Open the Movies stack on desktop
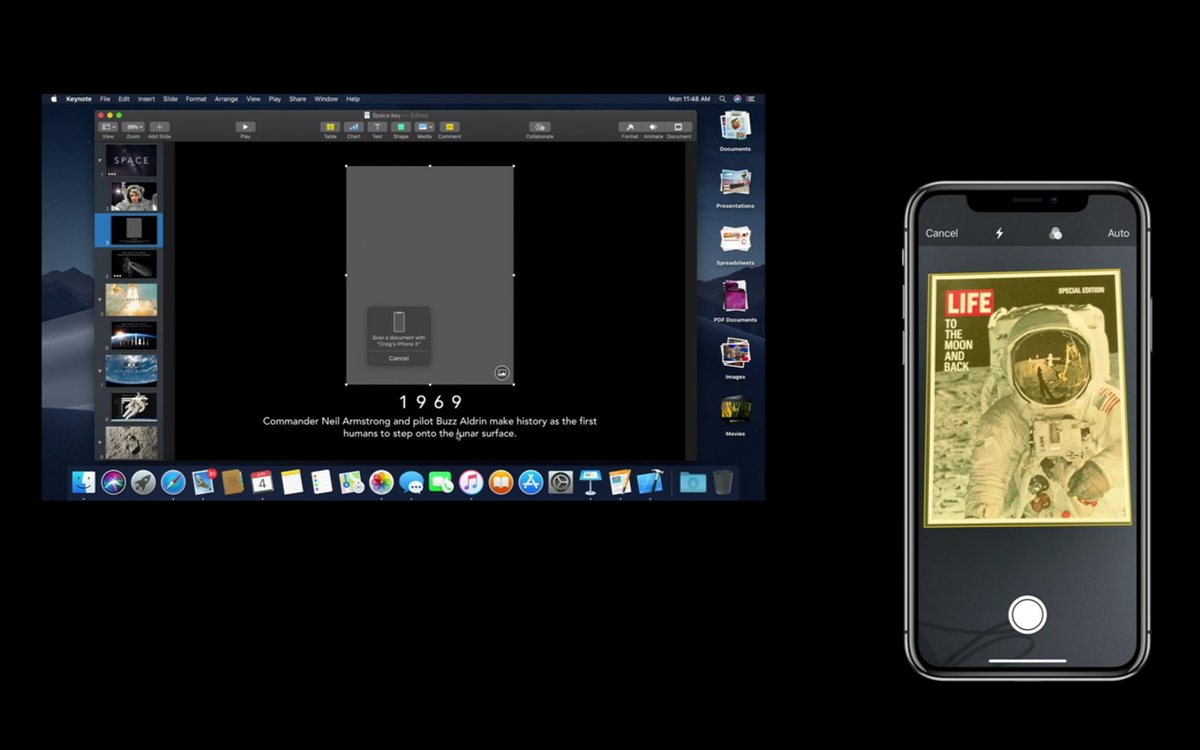 point(735,413)
